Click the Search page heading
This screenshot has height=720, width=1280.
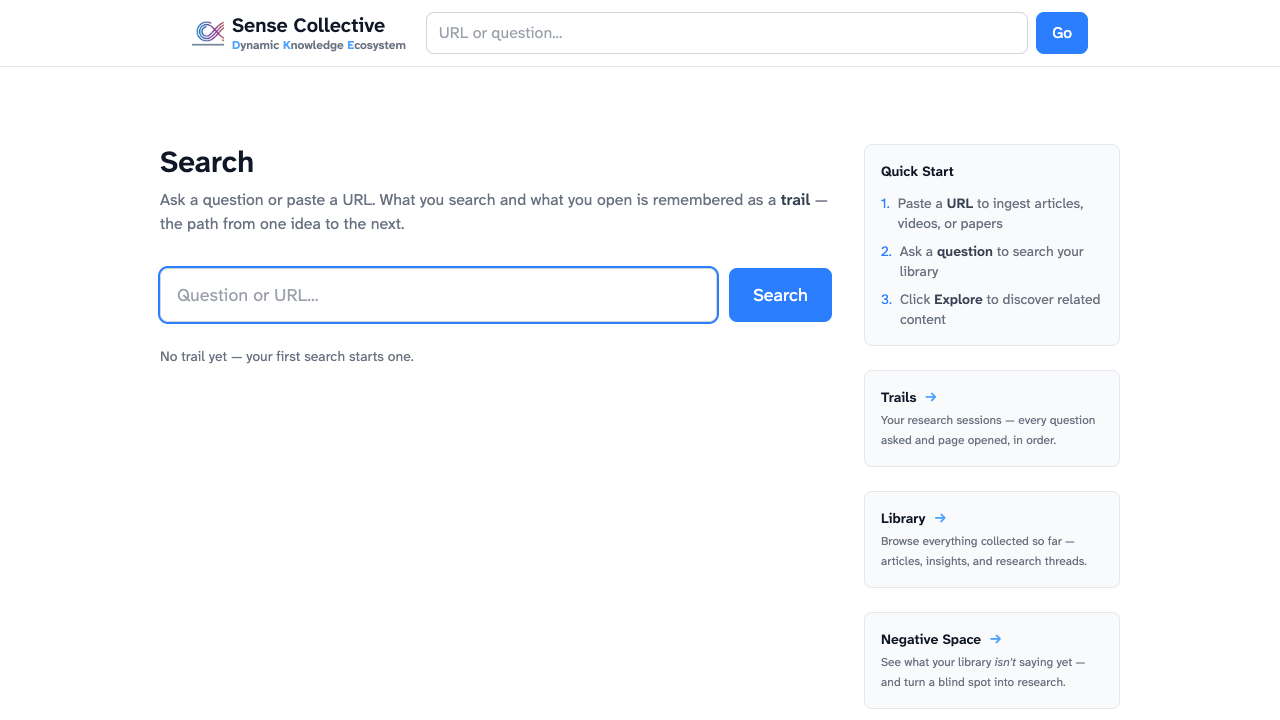(207, 162)
